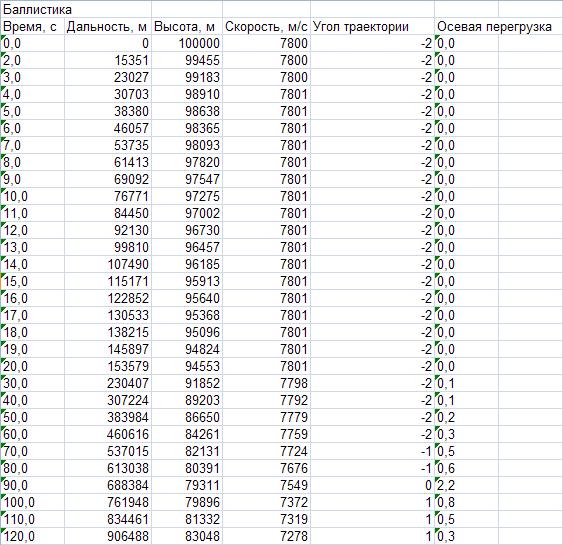Screen dimensions: 563x545
Task: Select range cell '122852'
Action: pos(108,298)
